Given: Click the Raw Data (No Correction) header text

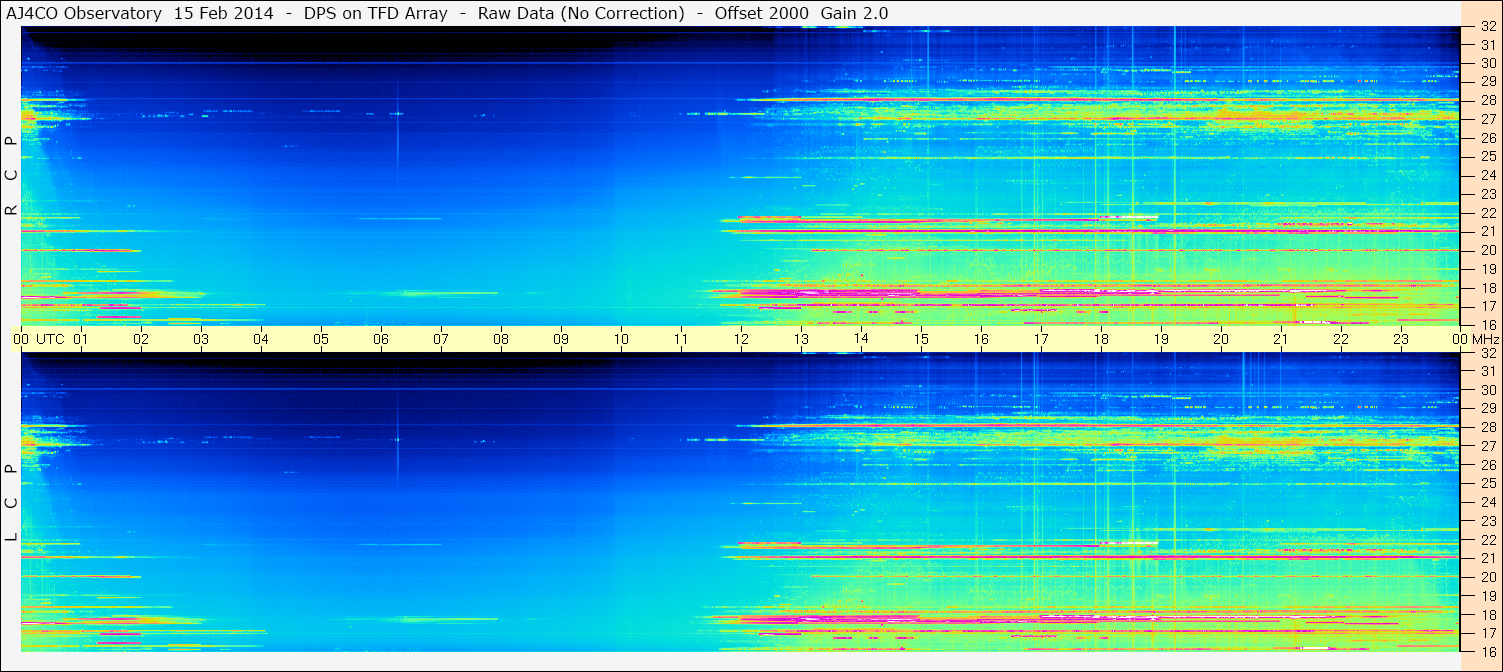Looking at the screenshot, I should pos(581,13).
